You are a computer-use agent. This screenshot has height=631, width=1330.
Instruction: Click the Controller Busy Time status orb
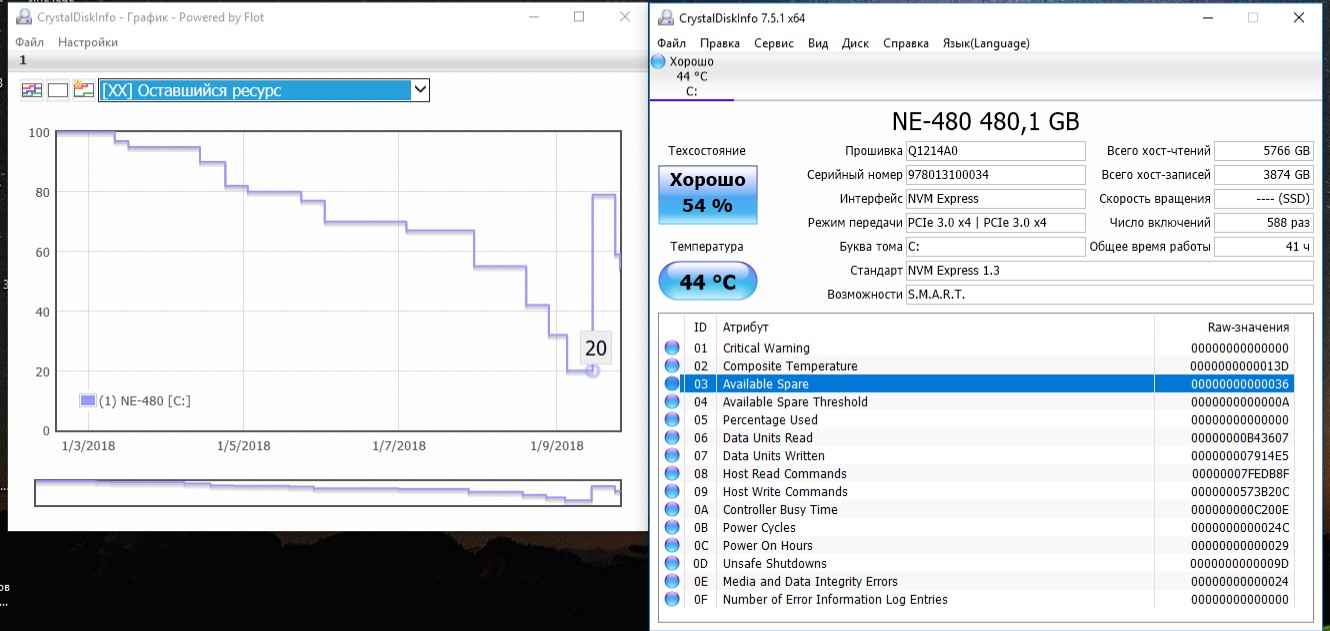[x=672, y=510]
